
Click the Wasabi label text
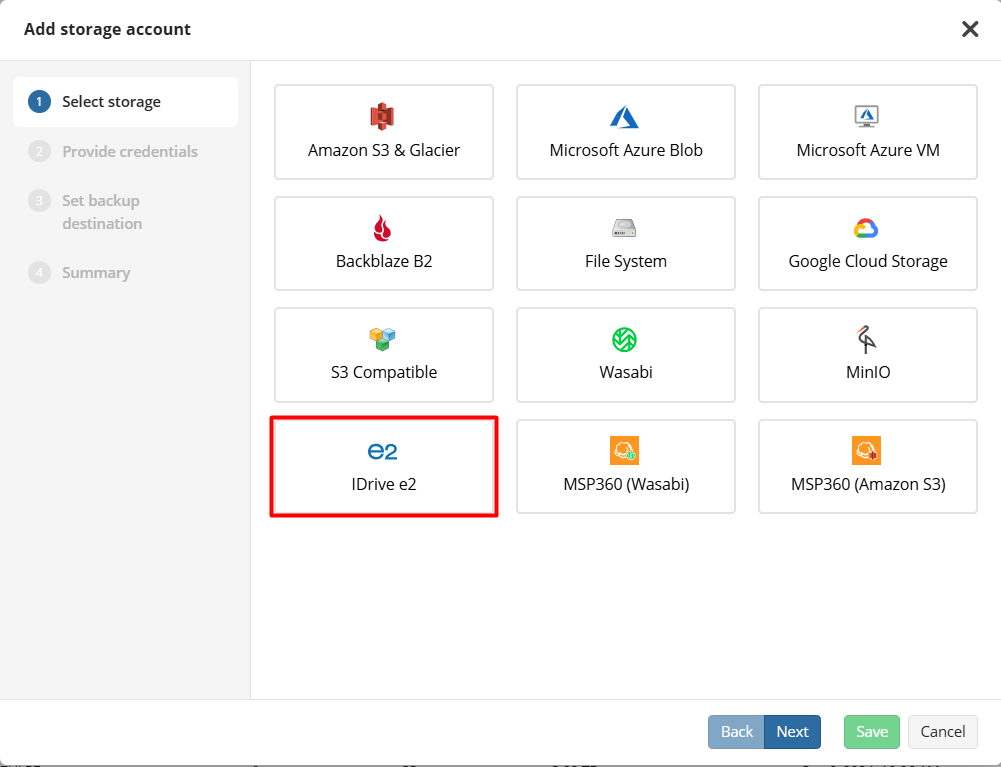click(x=626, y=372)
